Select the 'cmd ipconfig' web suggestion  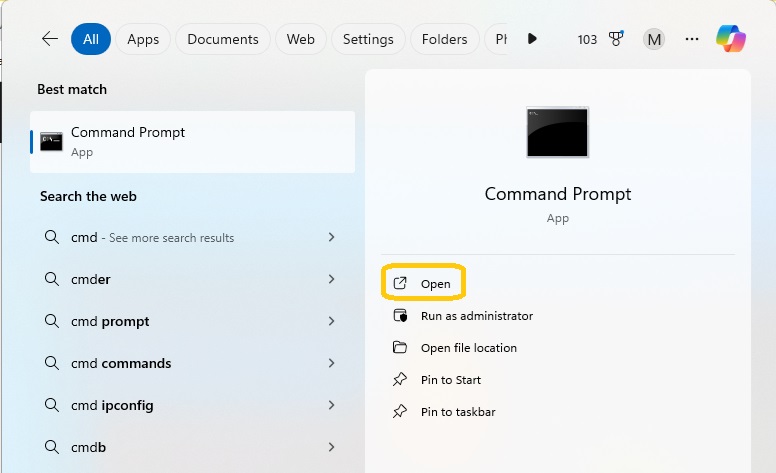click(193, 405)
